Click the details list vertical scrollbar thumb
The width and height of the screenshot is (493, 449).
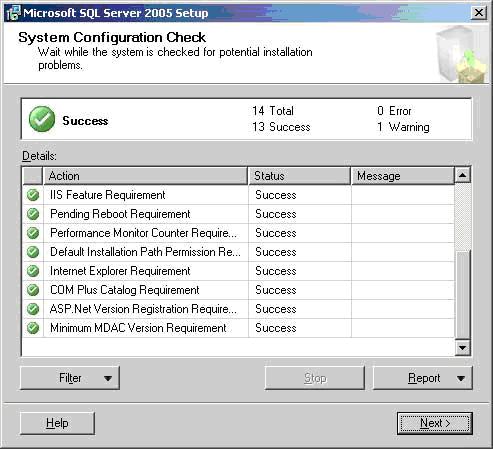click(x=463, y=295)
